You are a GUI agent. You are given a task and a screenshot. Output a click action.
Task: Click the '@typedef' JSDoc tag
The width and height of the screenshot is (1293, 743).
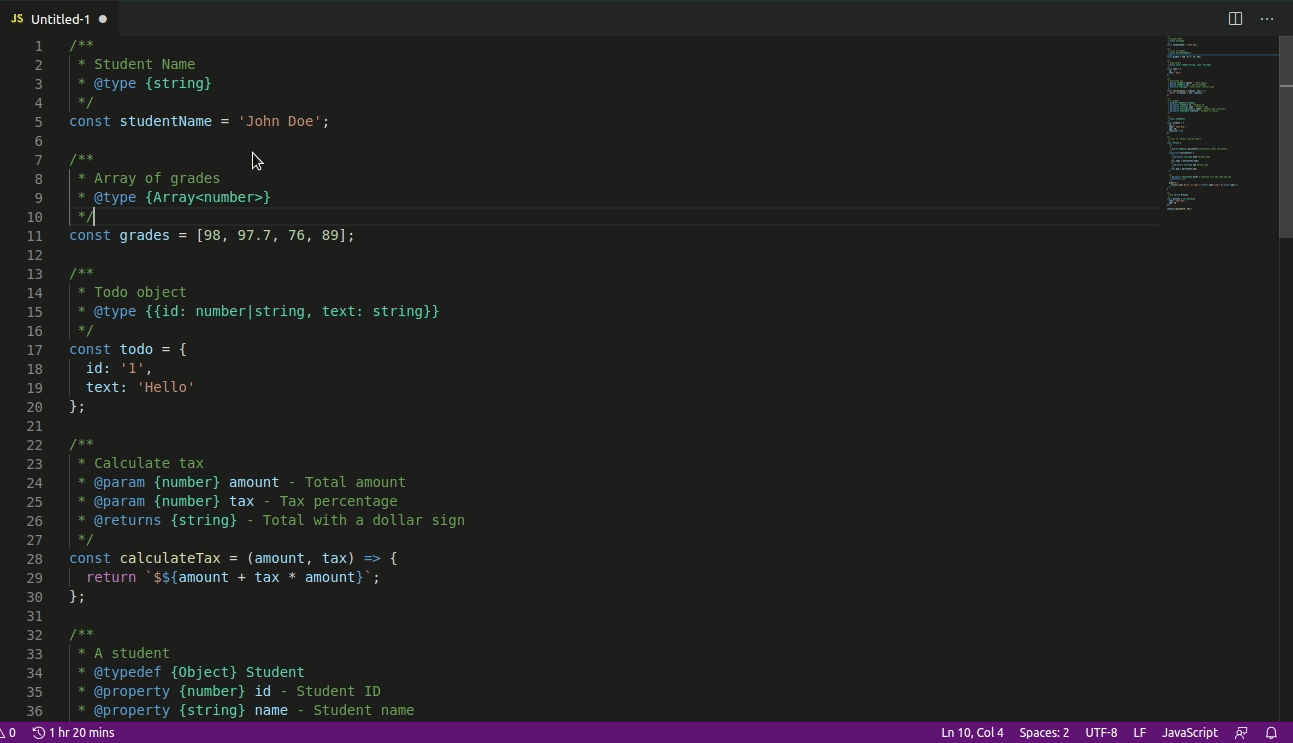point(128,672)
